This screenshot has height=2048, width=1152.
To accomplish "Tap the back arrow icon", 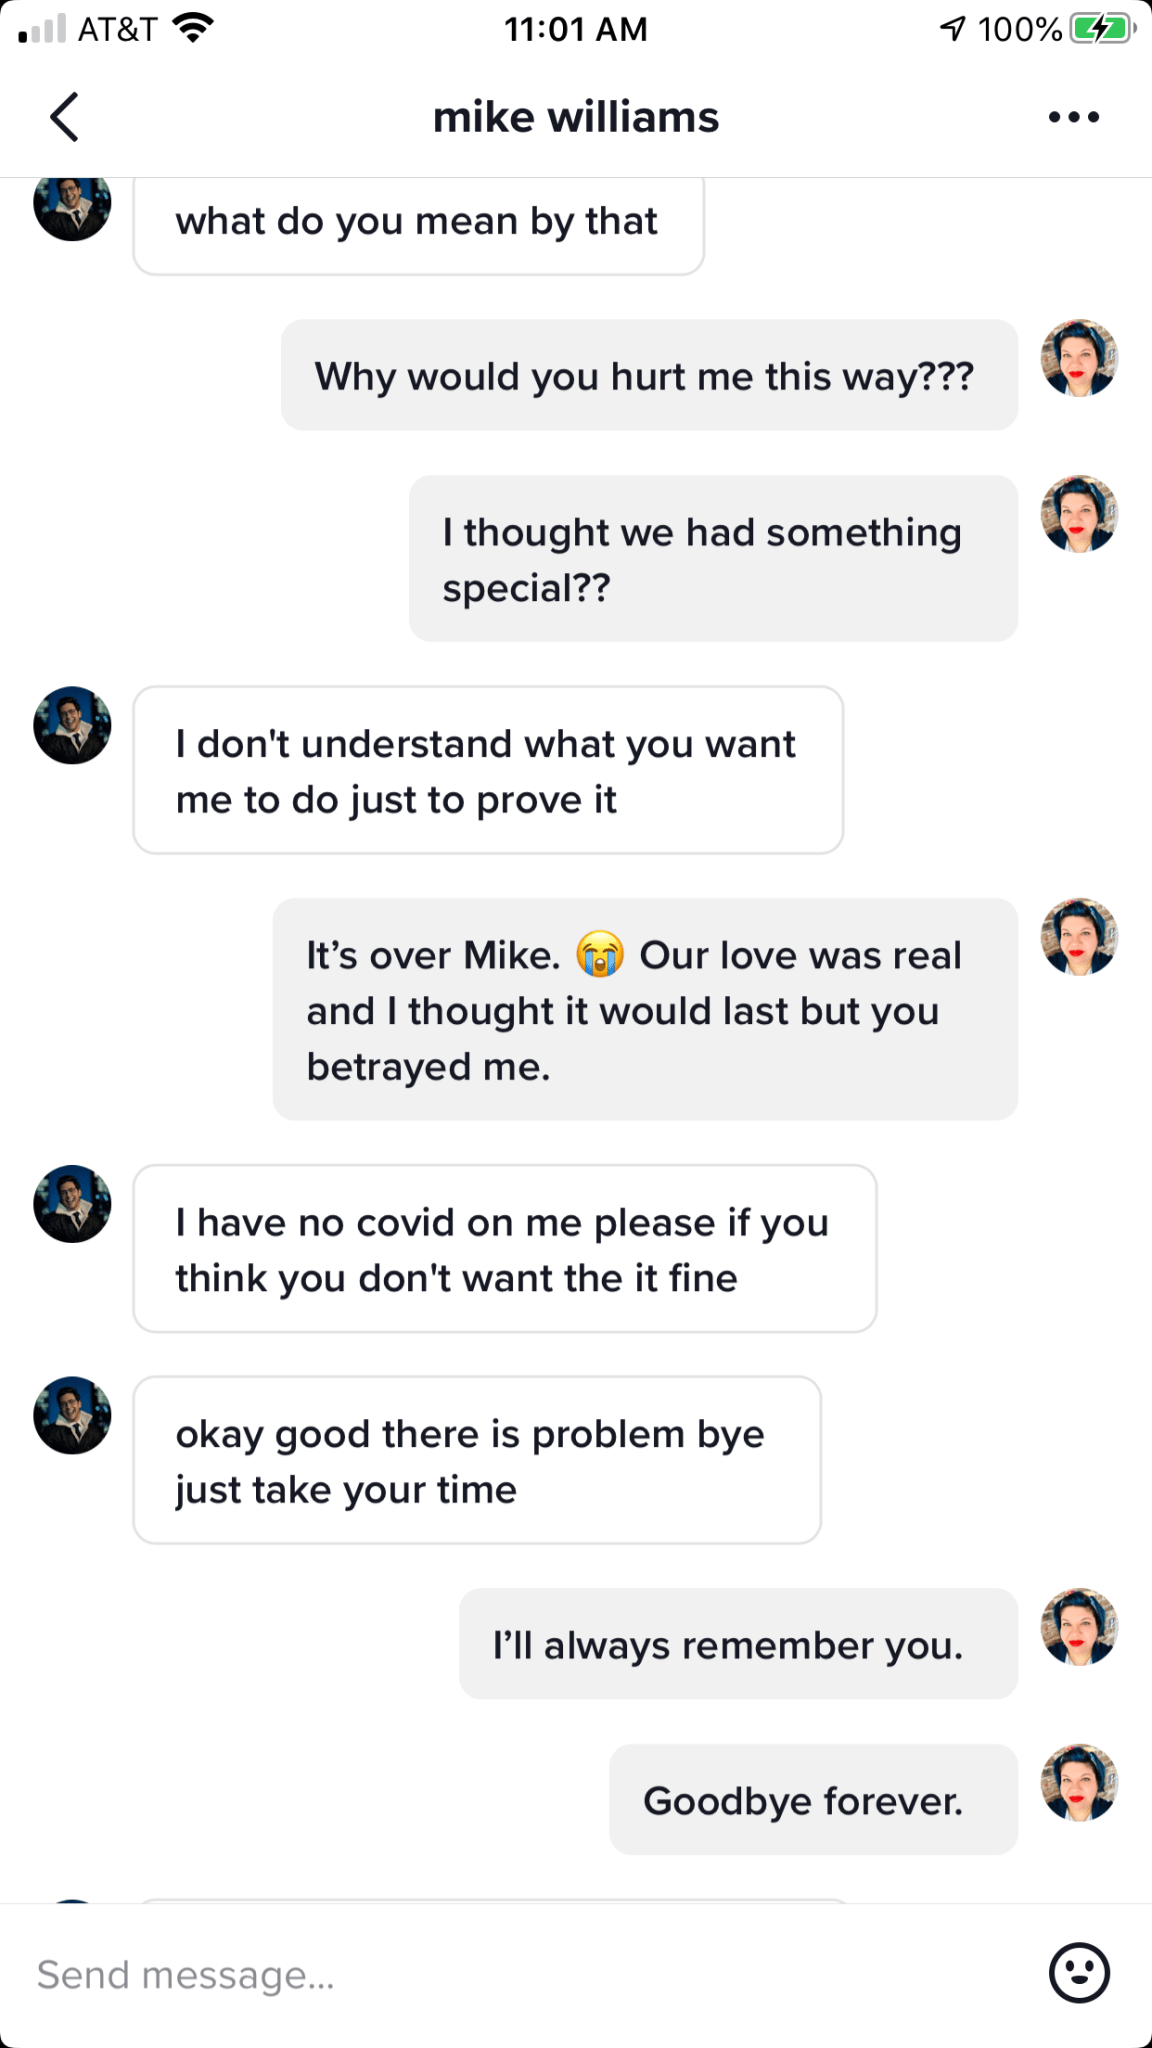I will 64,117.
